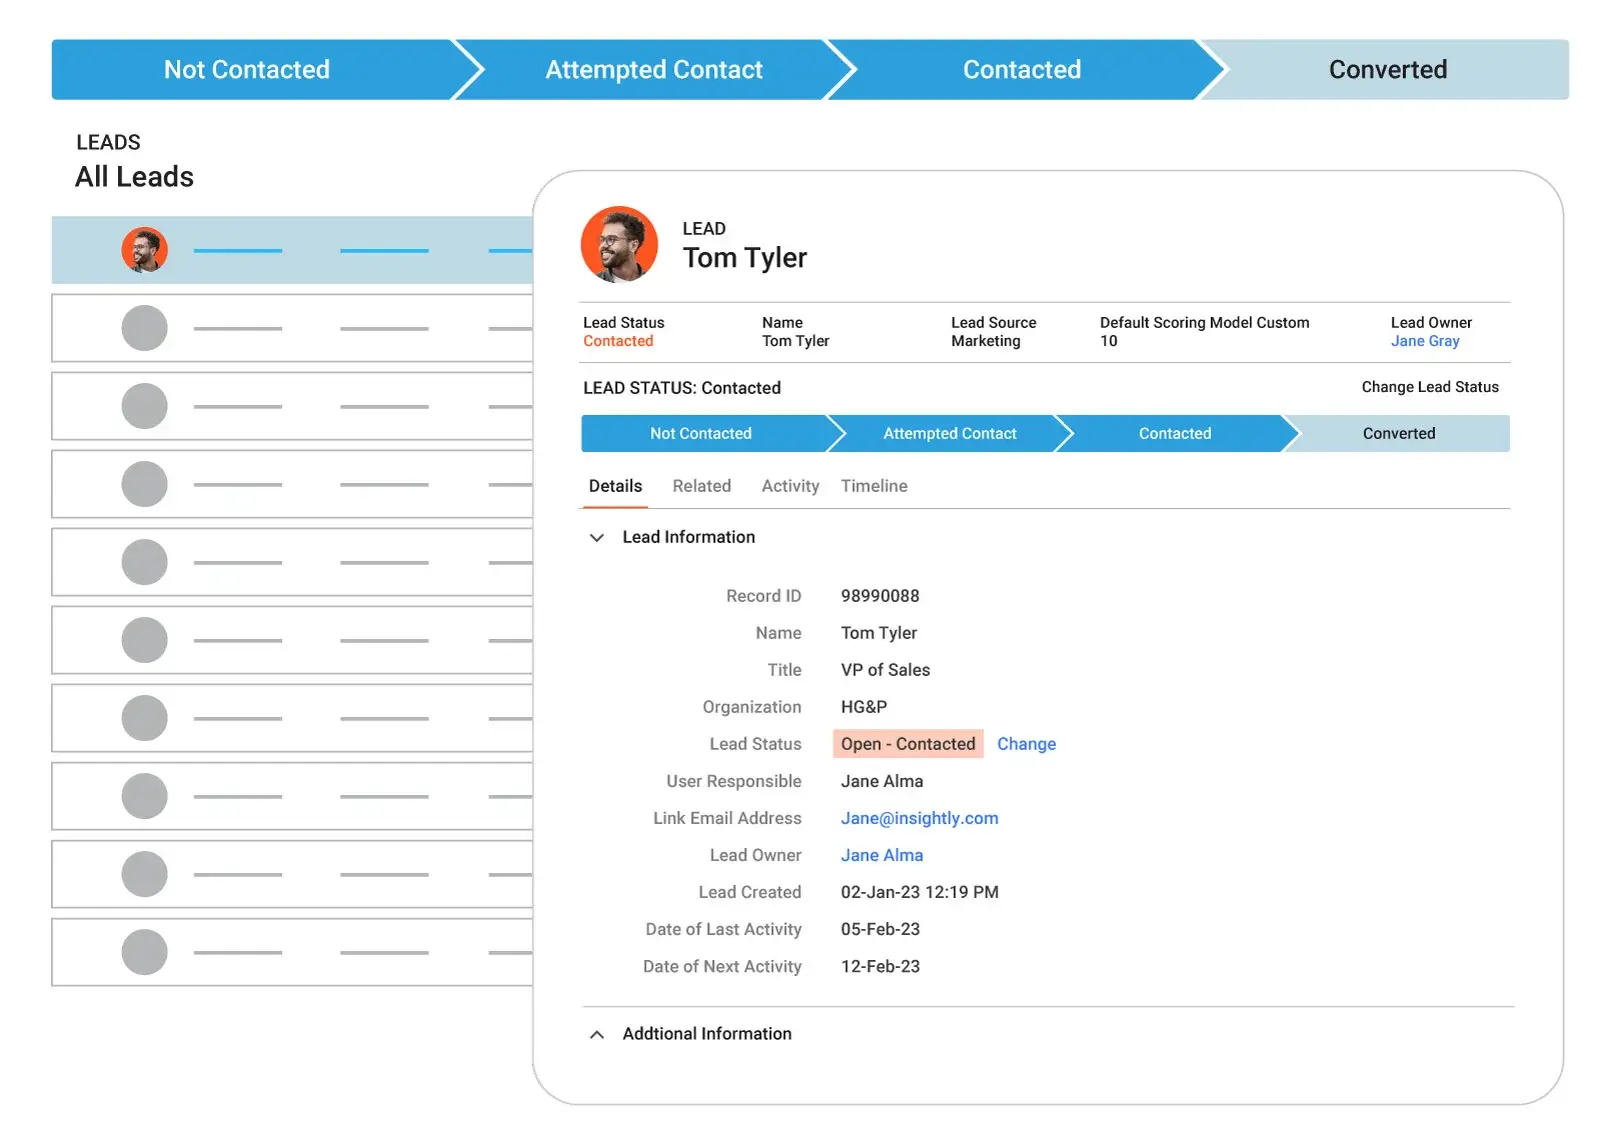This screenshot has width=1600, height=1142.
Task: Click the 'Not Contacted' stage in the top pipeline
Action: (247, 69)
